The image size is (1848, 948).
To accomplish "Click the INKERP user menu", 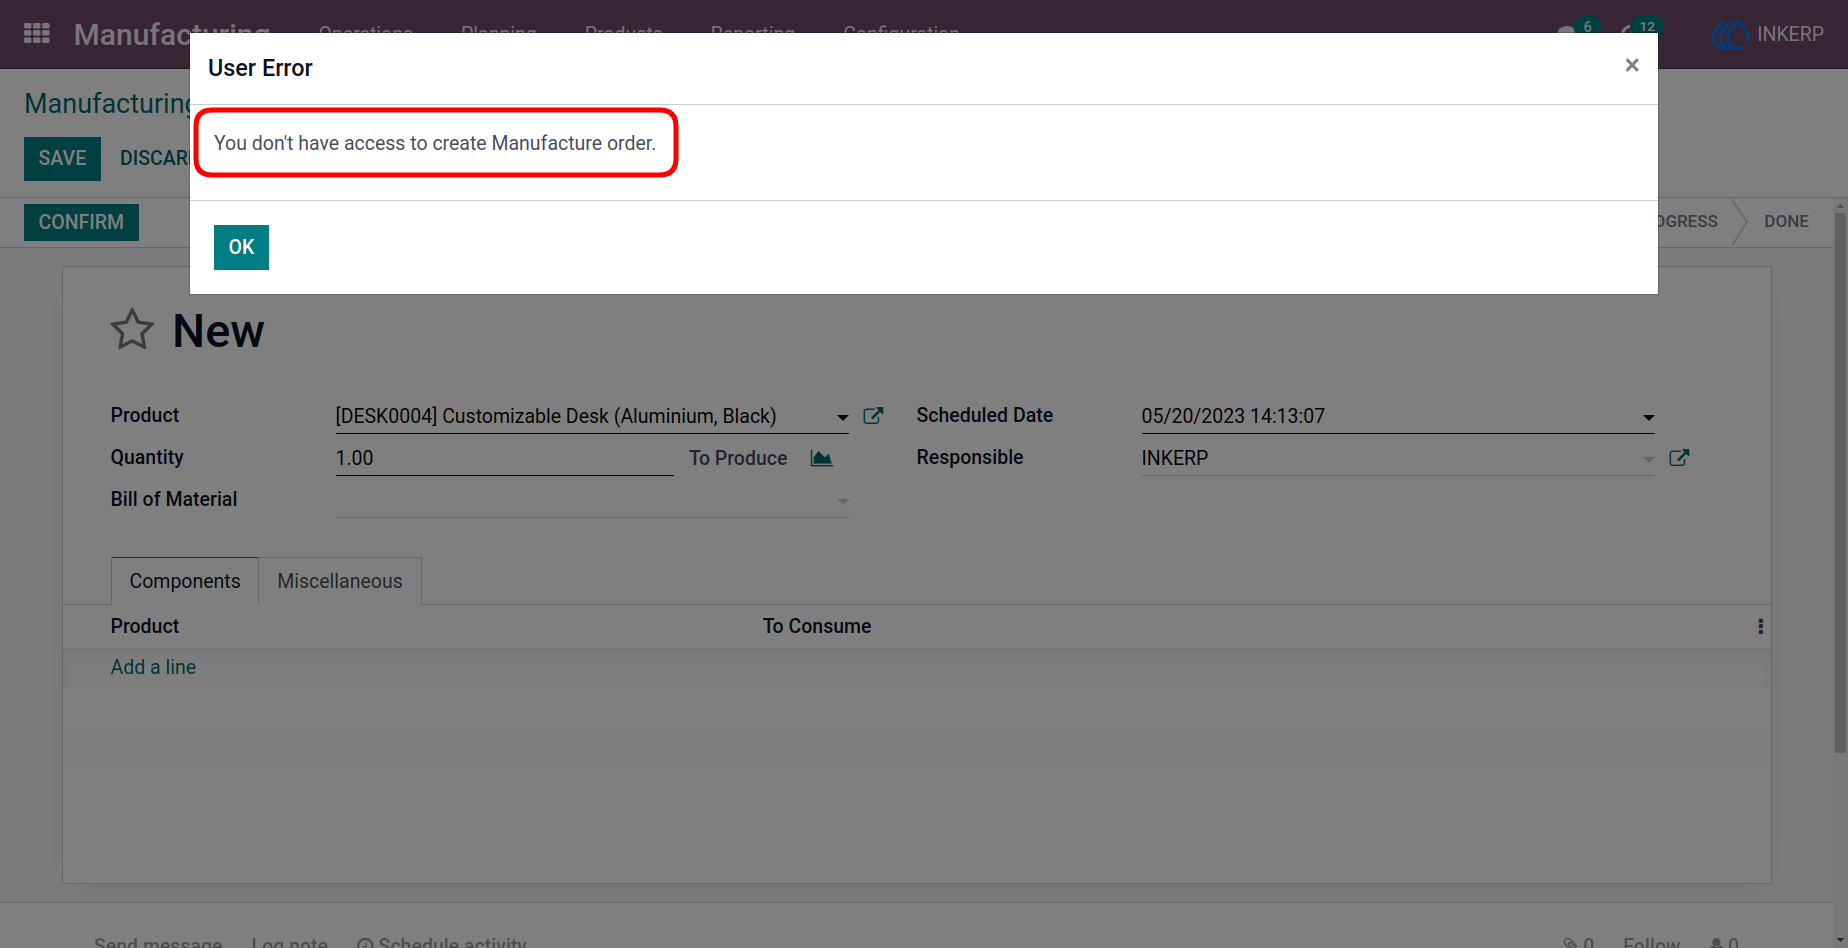I will coord(1768,34).
